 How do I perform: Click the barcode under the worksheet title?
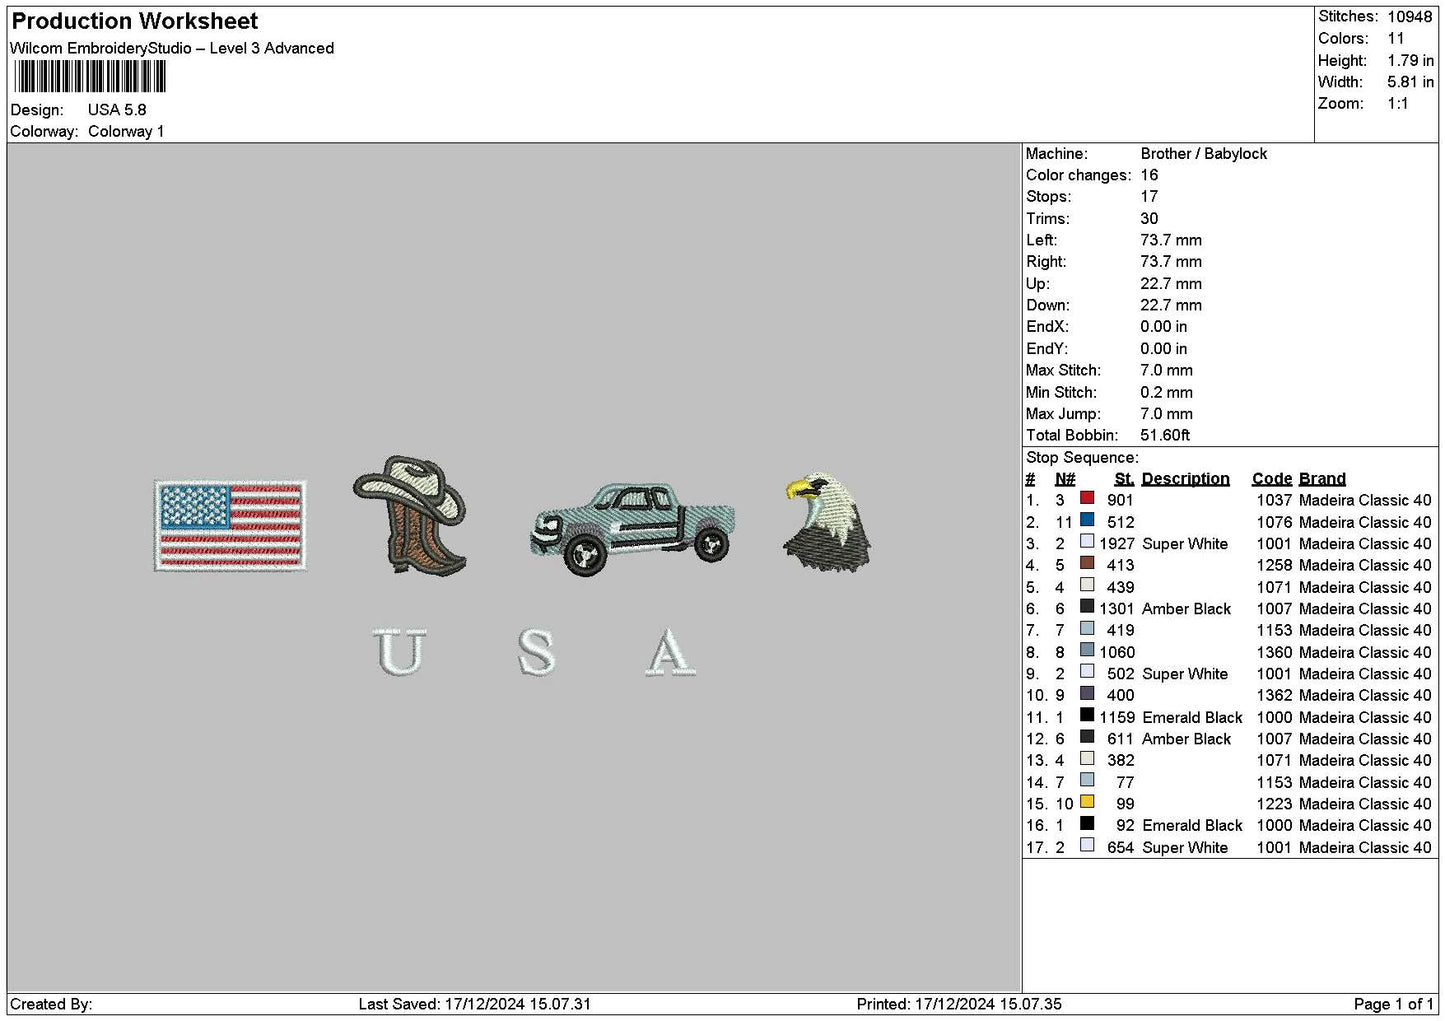tap(89, 77)
